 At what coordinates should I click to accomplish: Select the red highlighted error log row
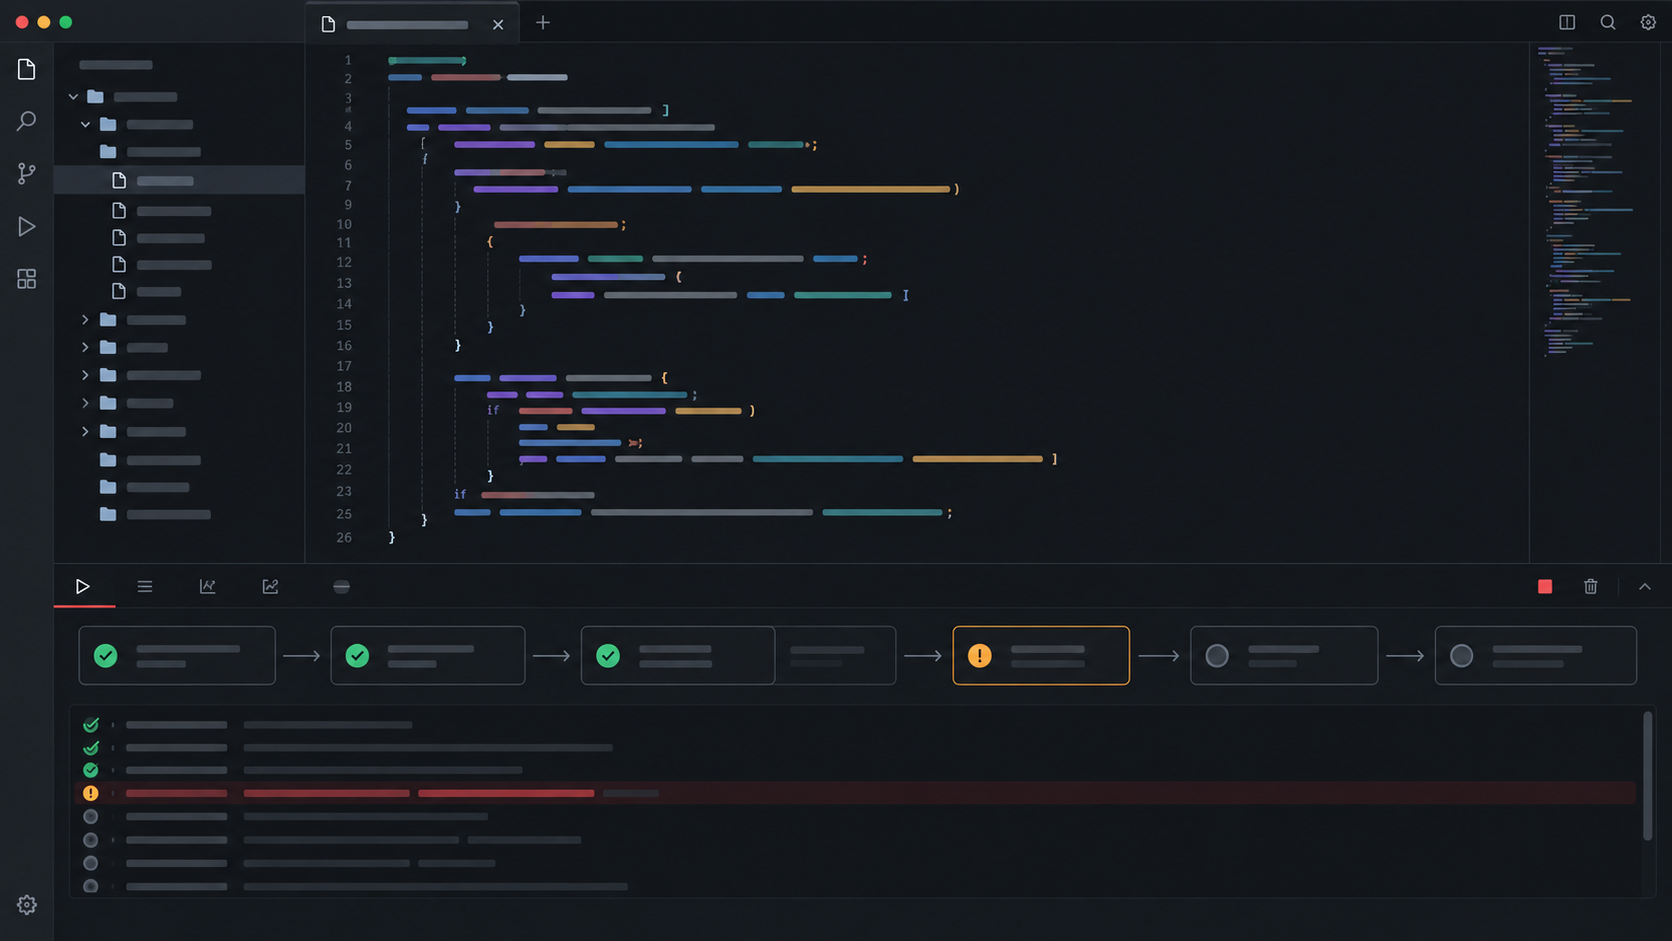pos(857,793)
